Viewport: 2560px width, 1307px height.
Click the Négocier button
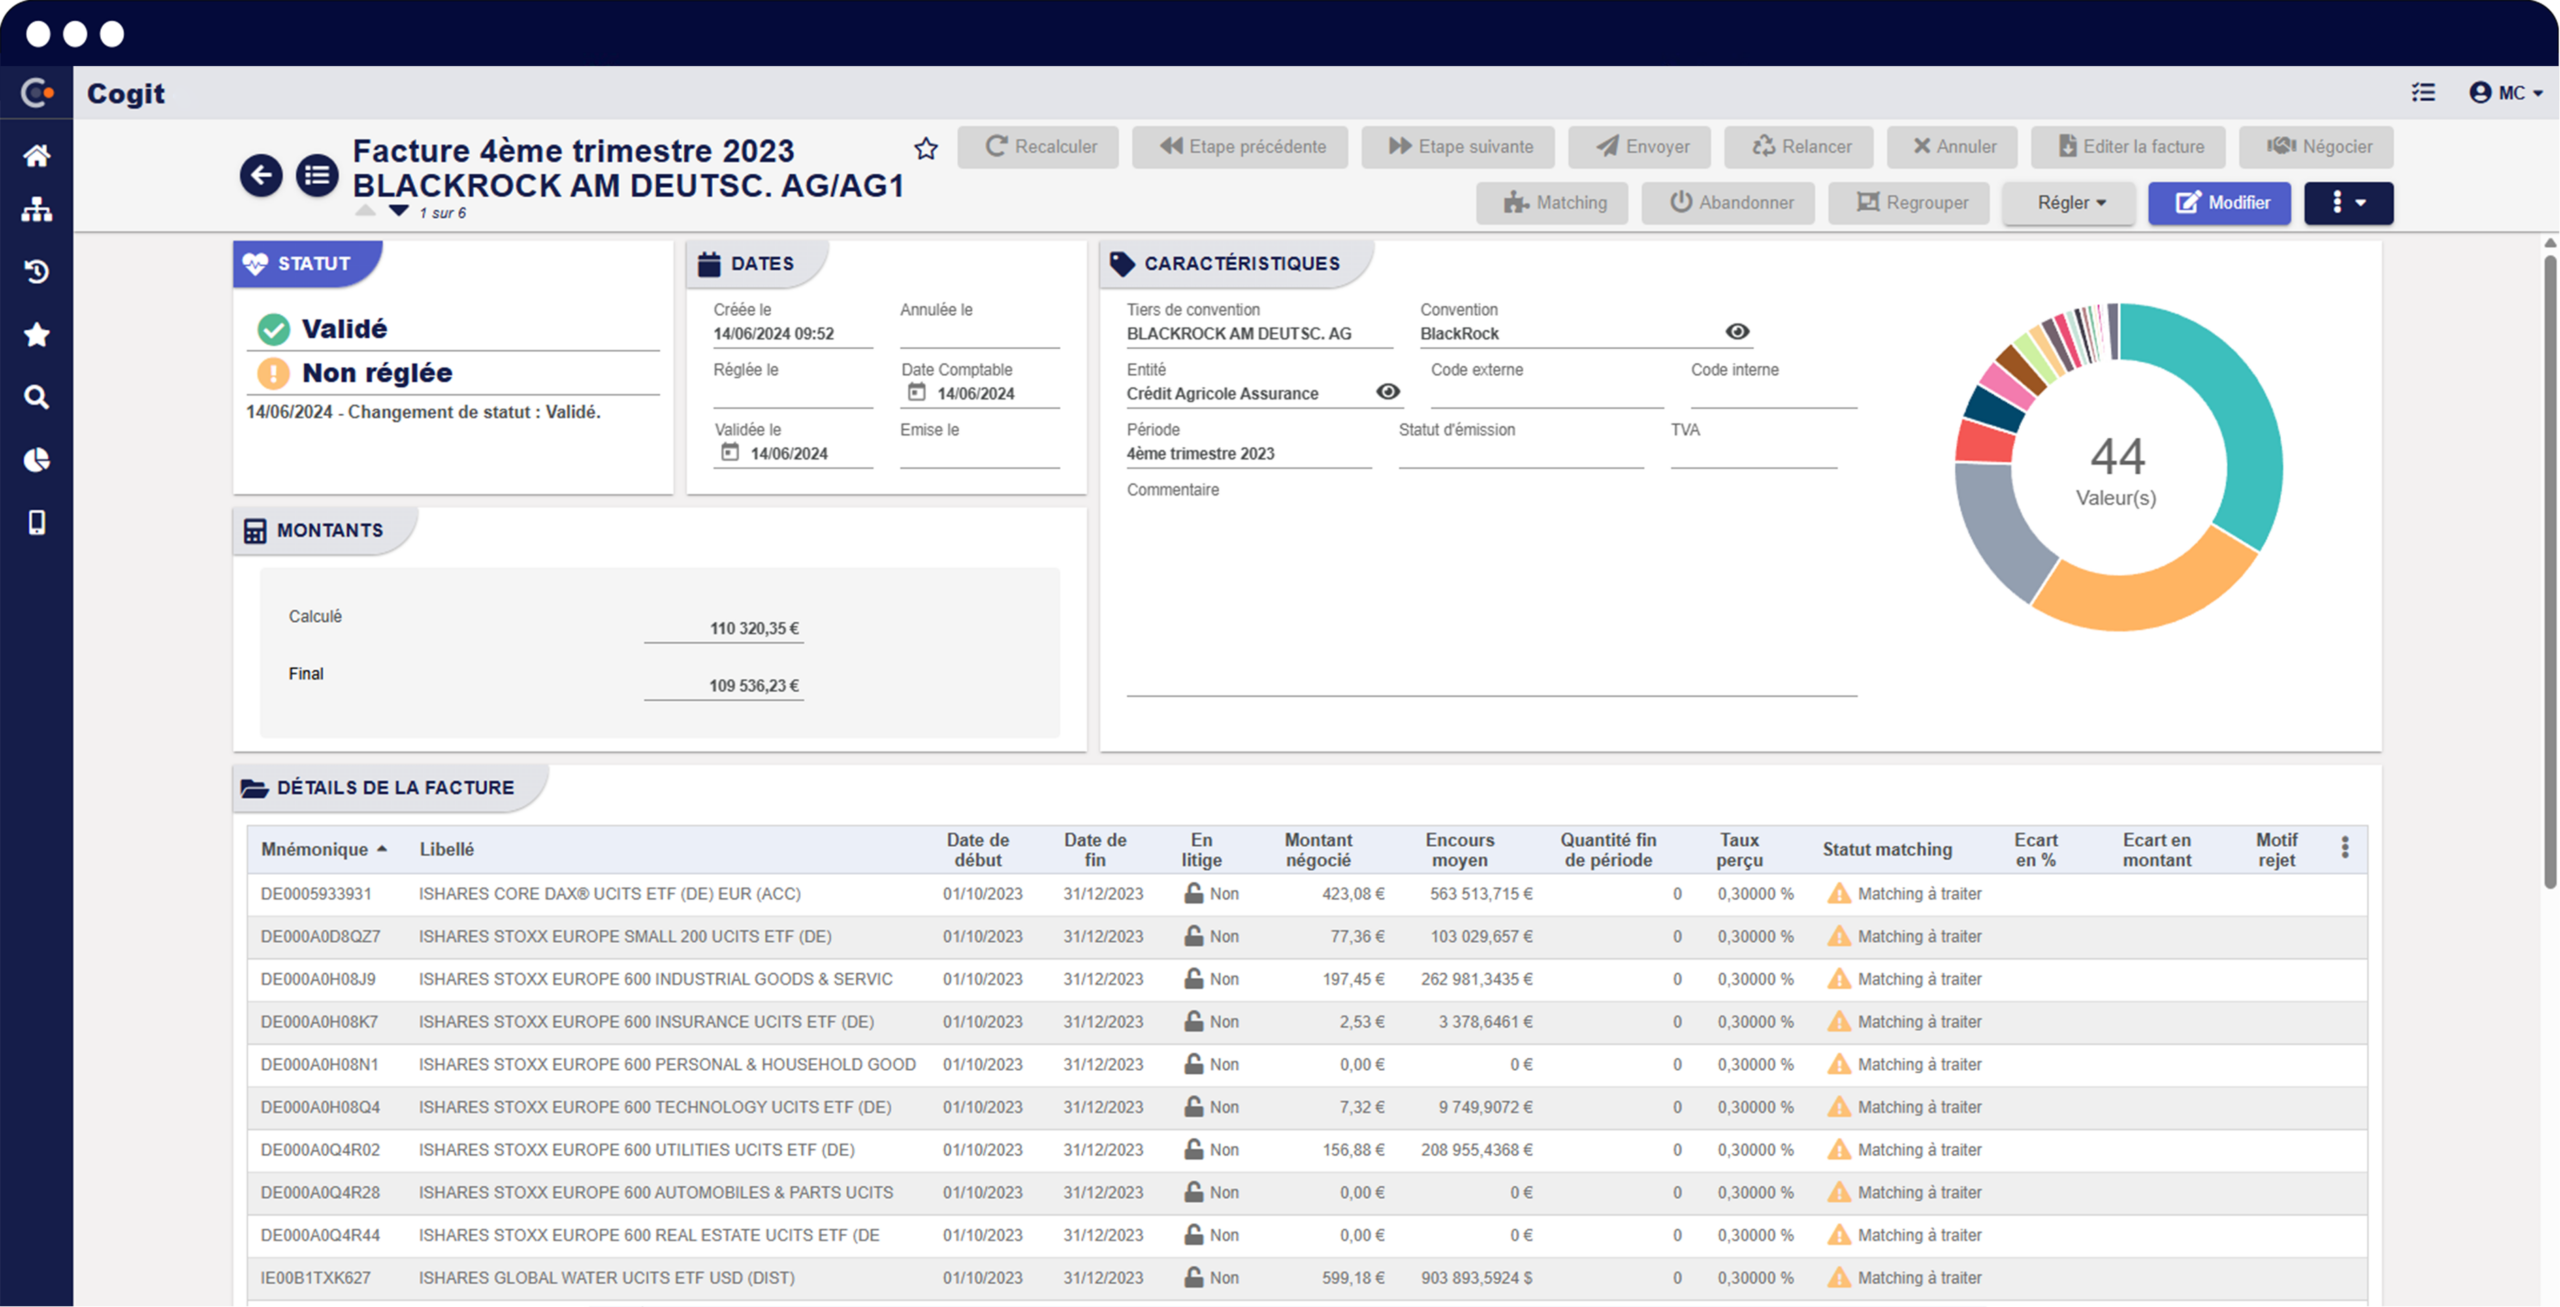click(2316, 147)
